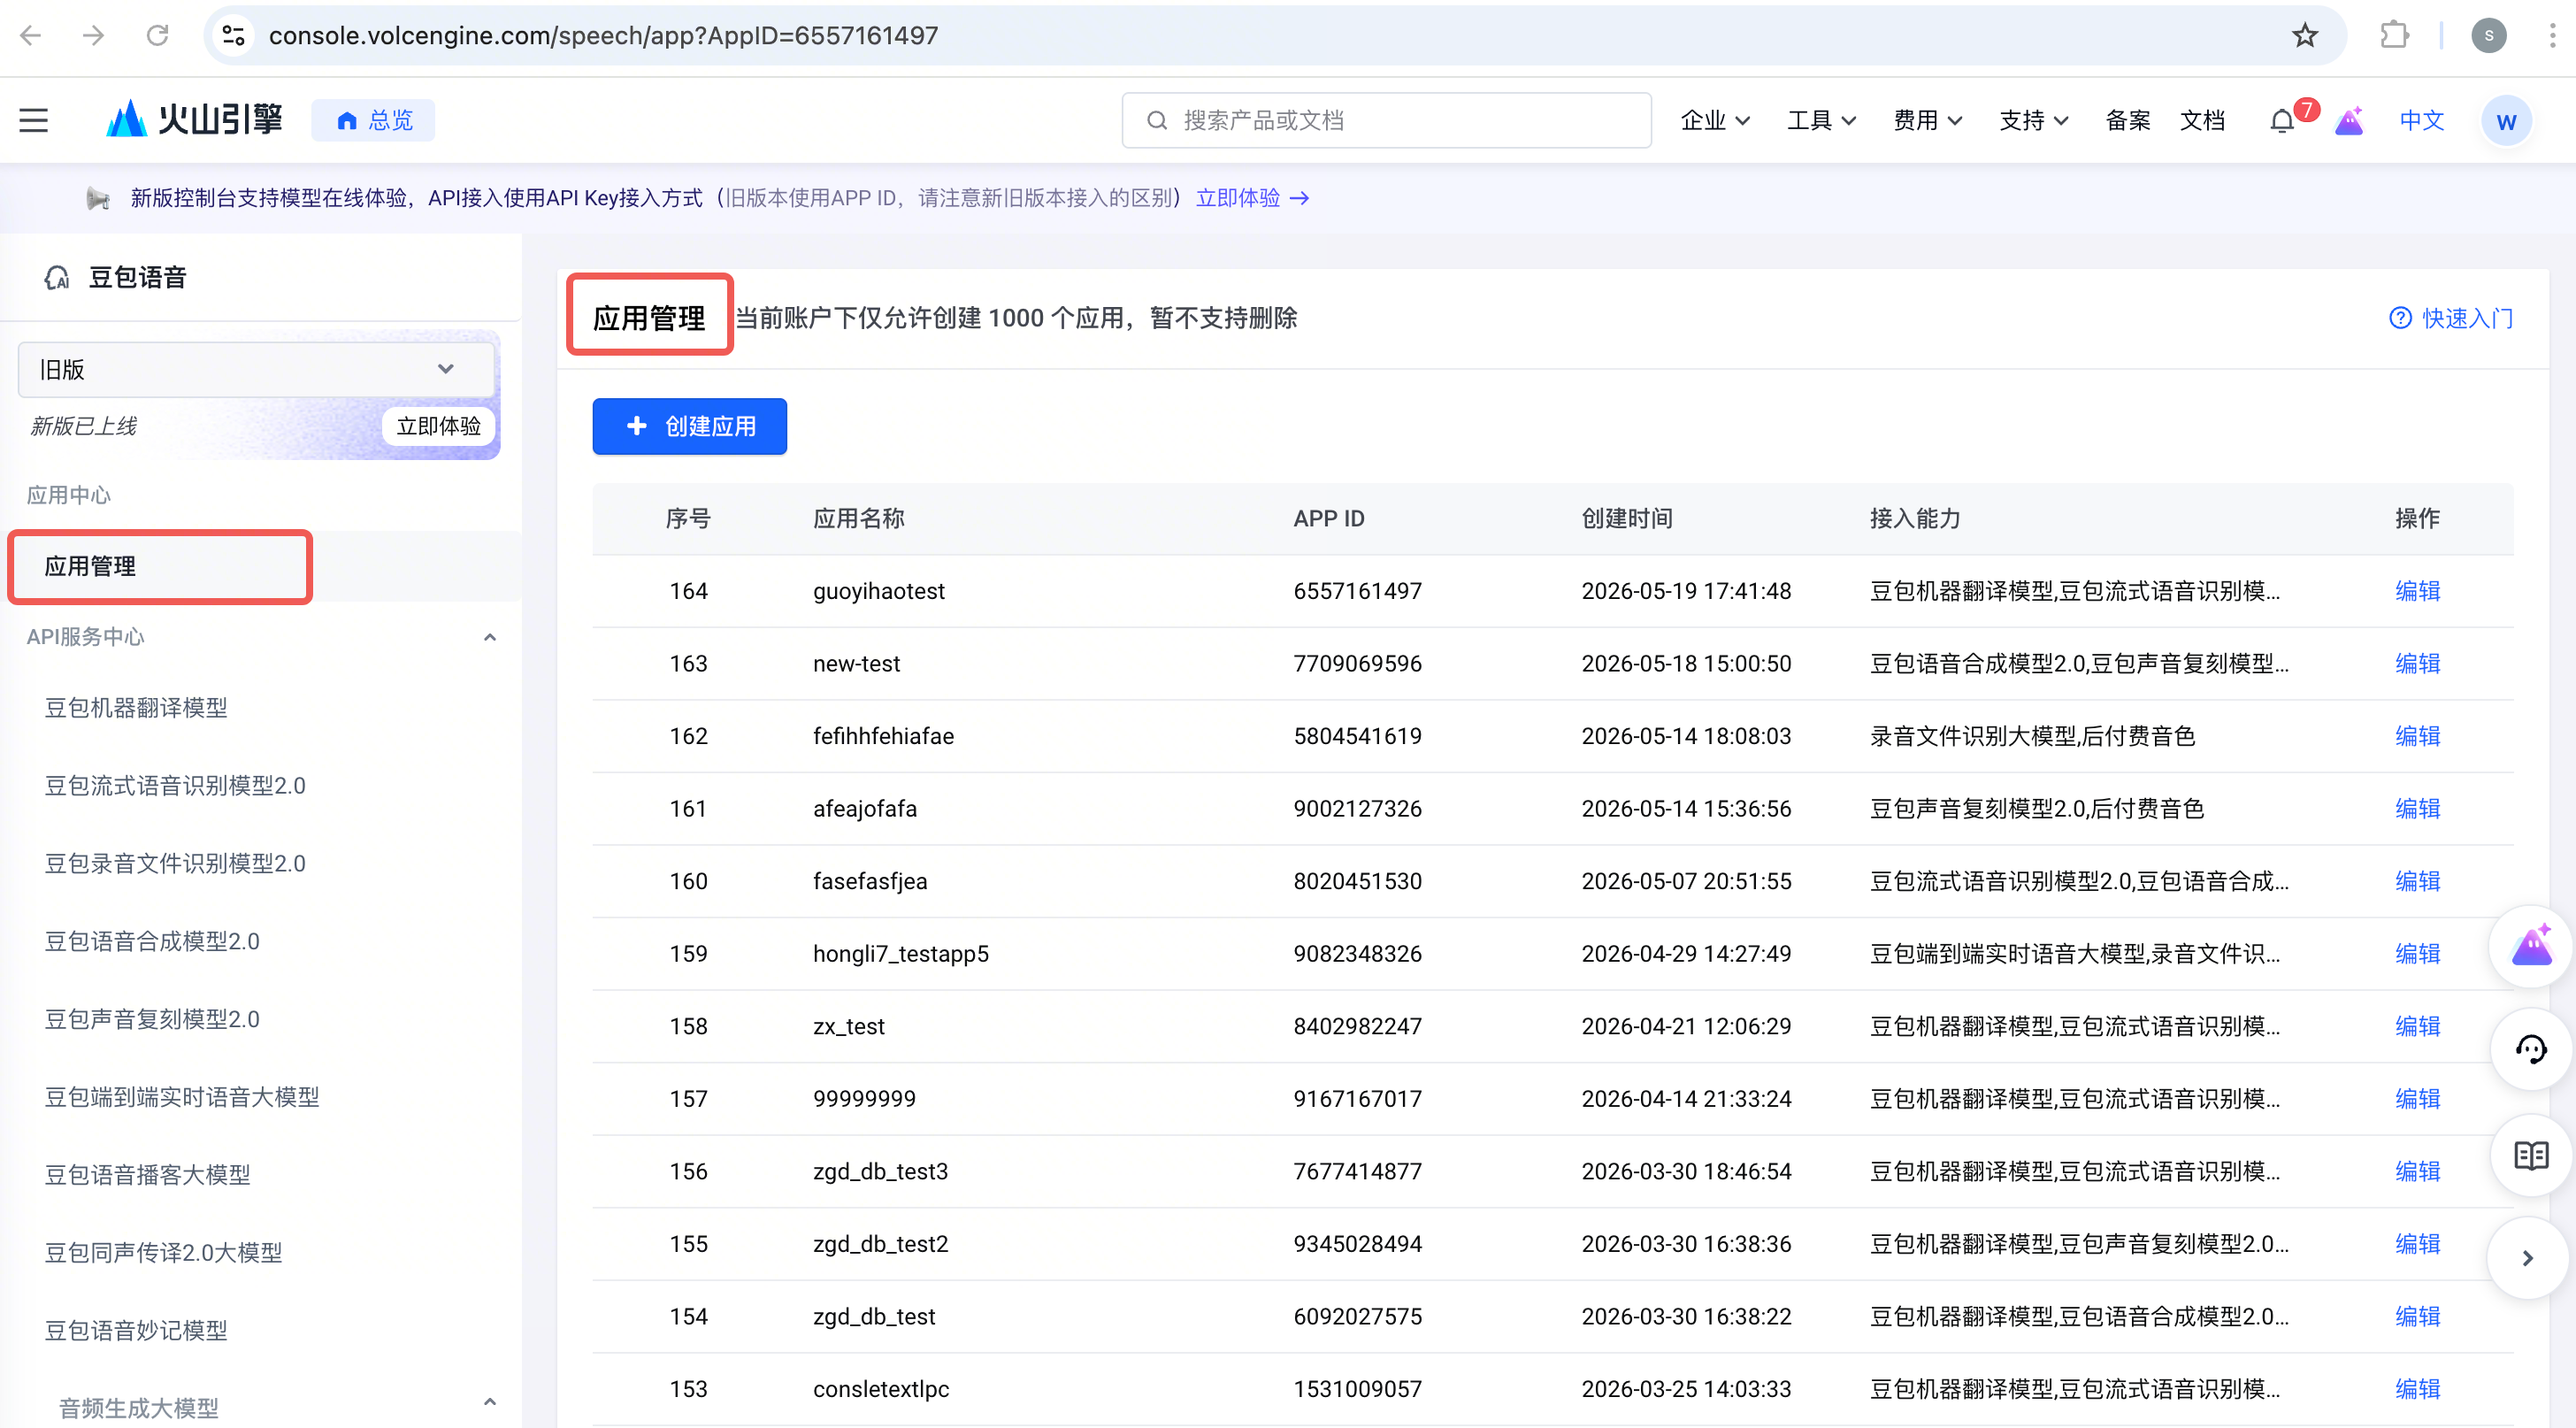
Task: Go forward in browser history
Action: pos(94,36)
